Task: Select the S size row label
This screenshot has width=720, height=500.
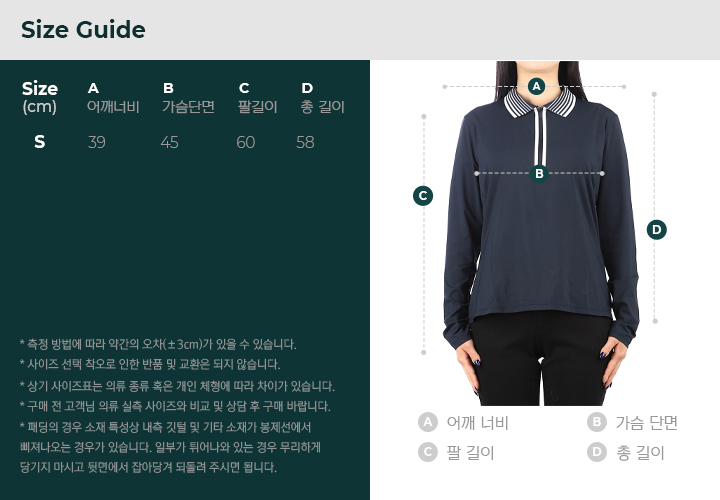Action: pyautogui.click(x=39, y=142)
